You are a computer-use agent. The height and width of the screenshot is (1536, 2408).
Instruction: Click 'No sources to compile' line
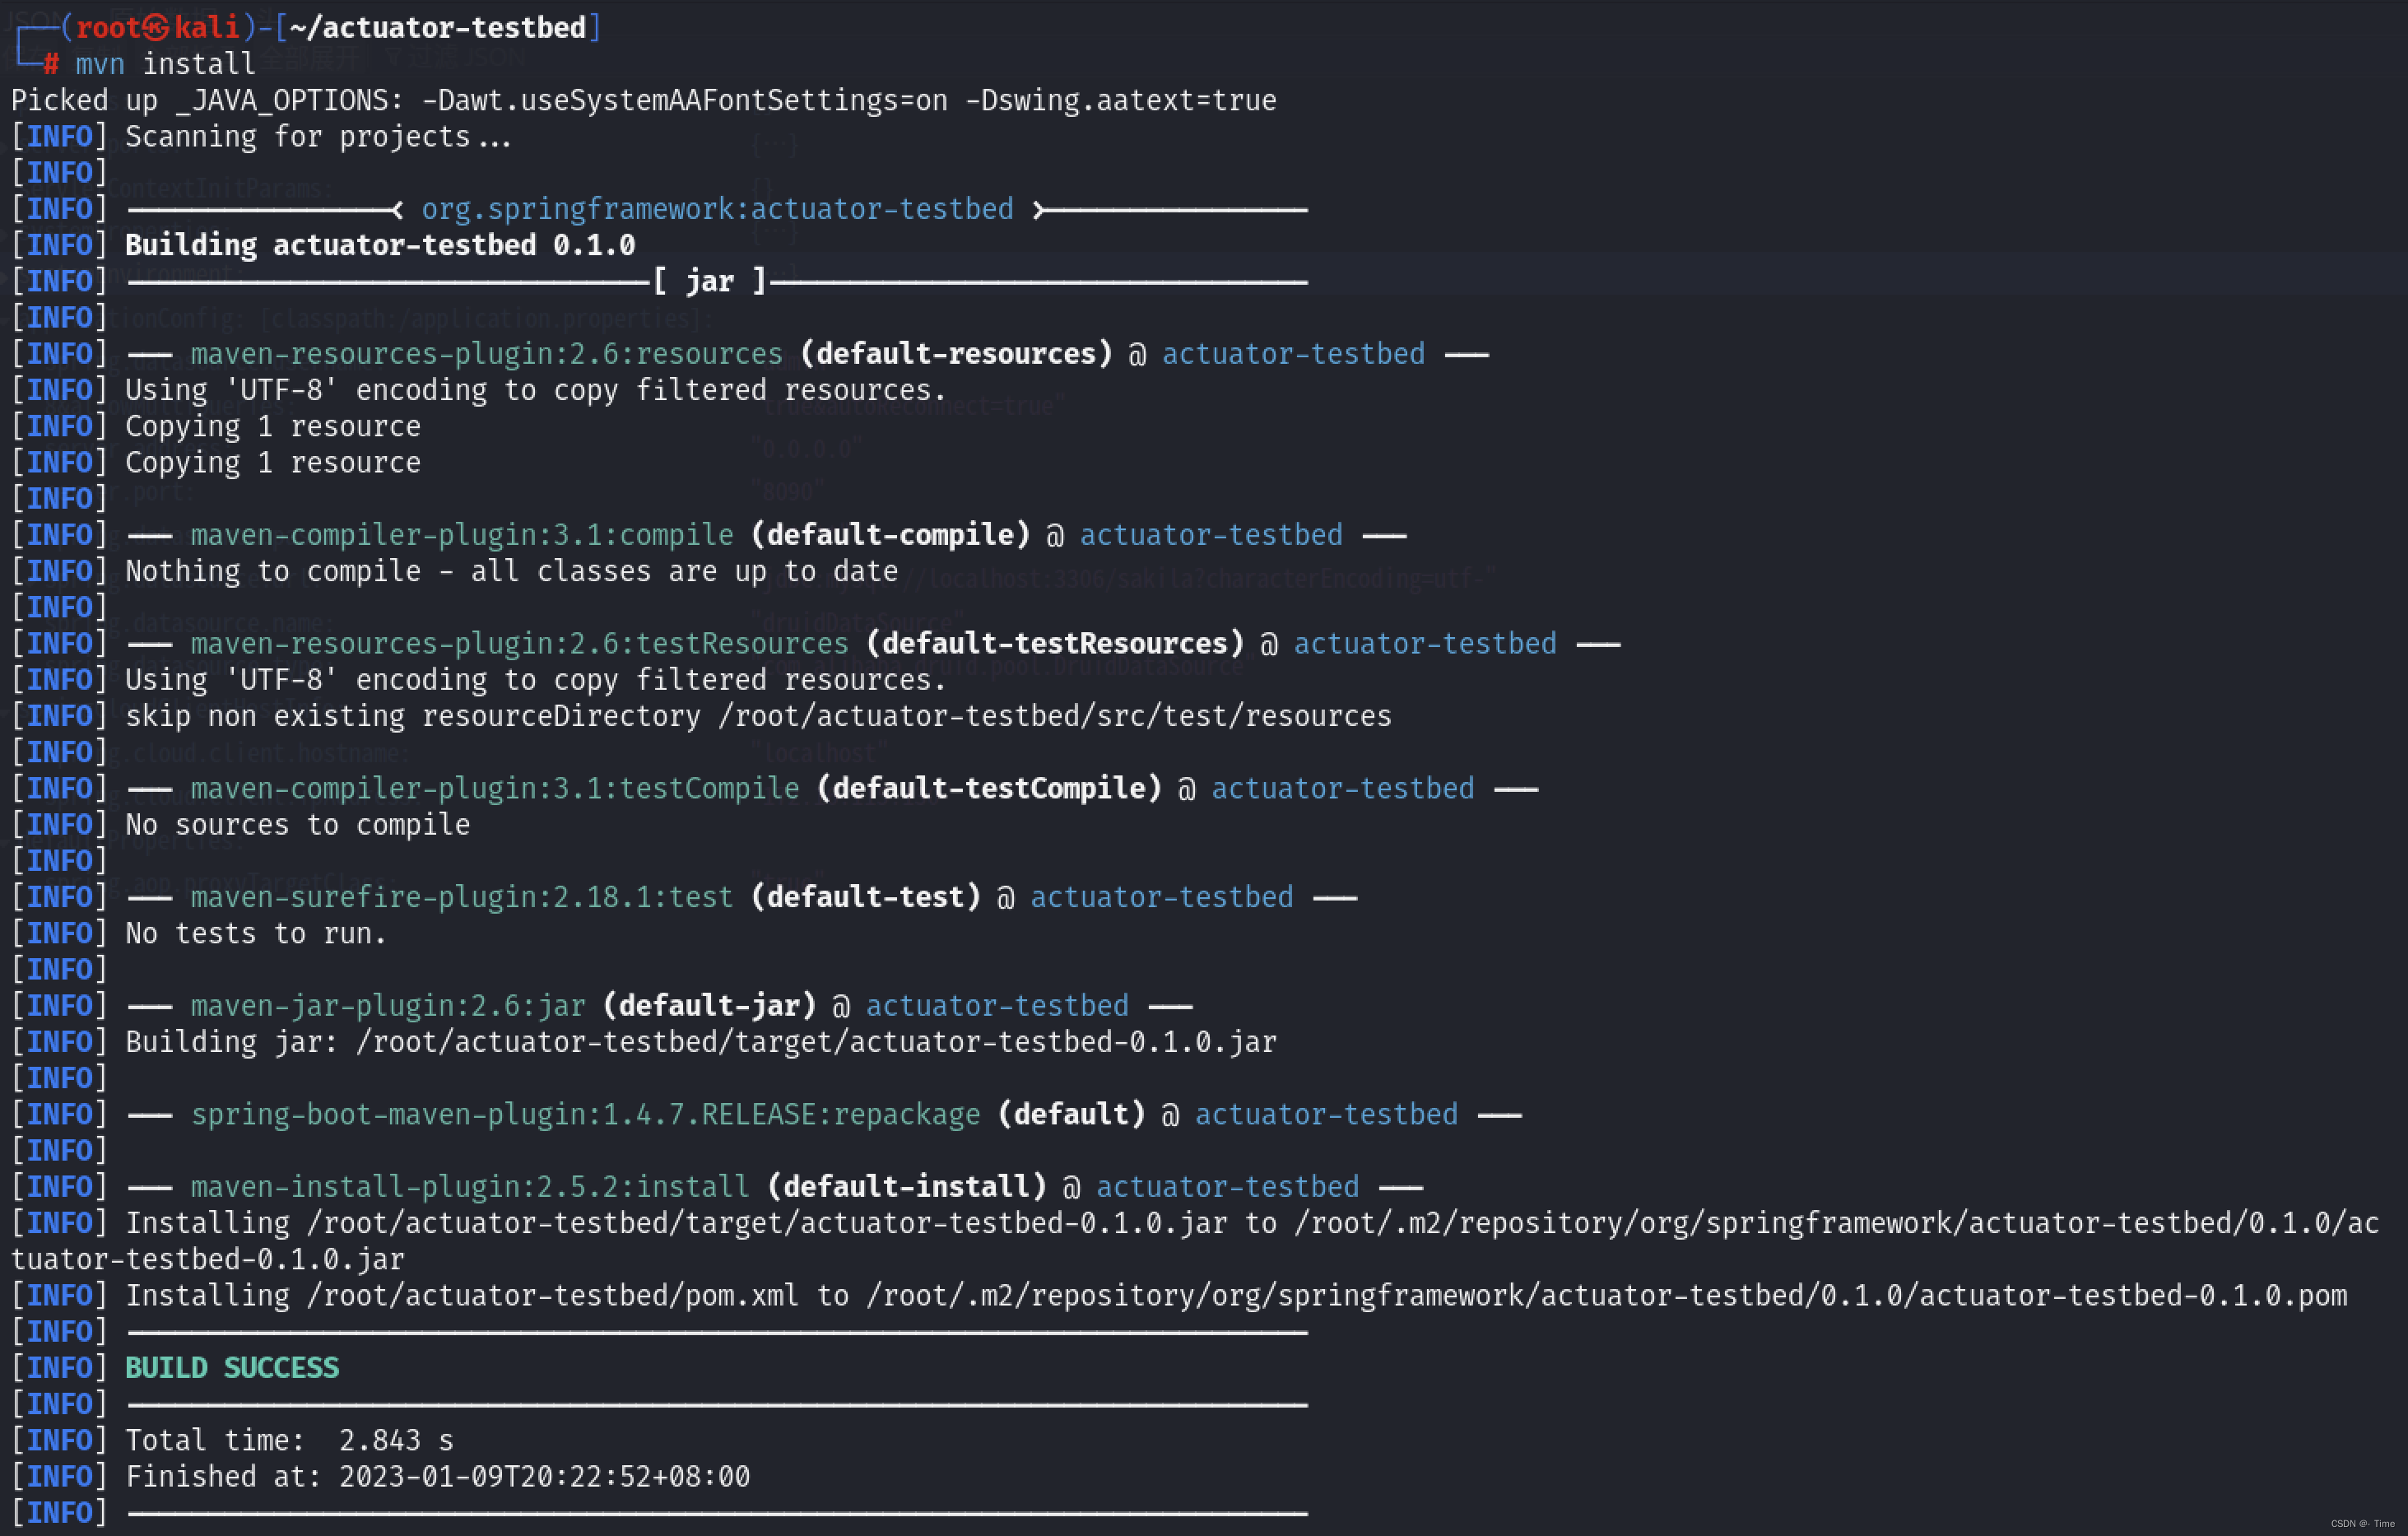pos(298,824)
